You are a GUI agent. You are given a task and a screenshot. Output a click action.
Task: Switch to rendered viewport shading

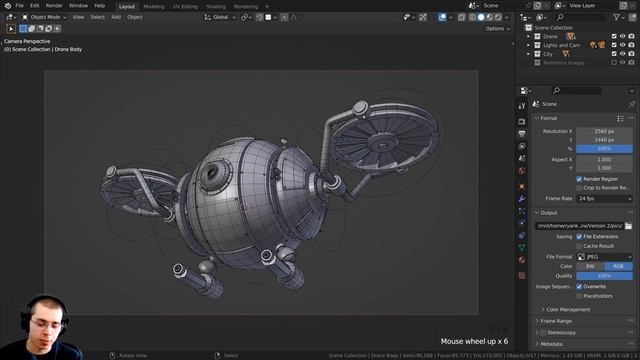(x=498, y=17)
